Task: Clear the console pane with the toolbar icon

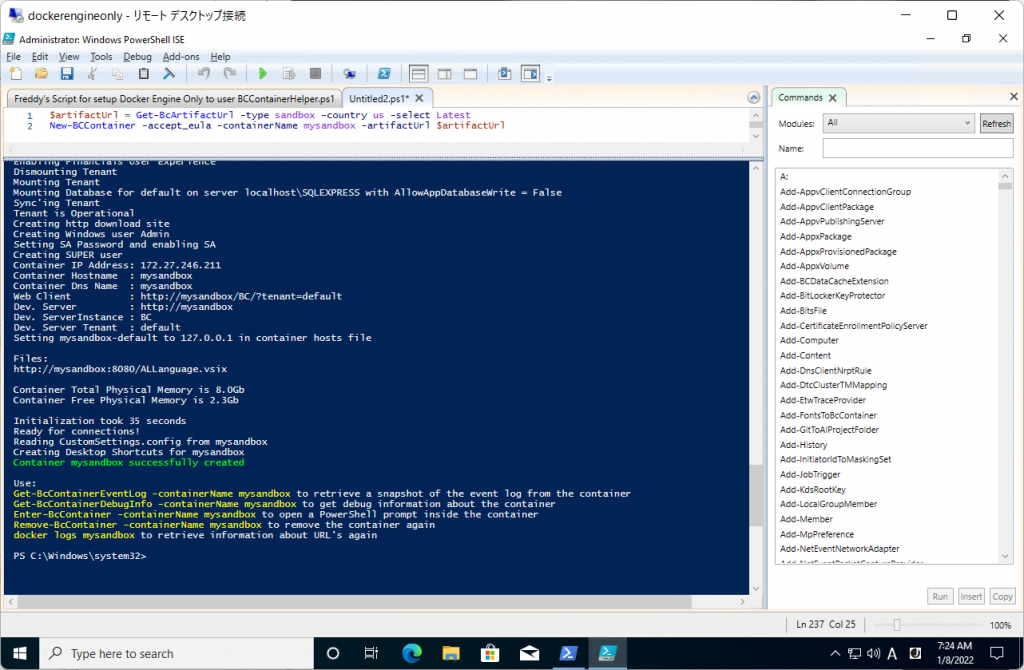Action: [168, 74]
